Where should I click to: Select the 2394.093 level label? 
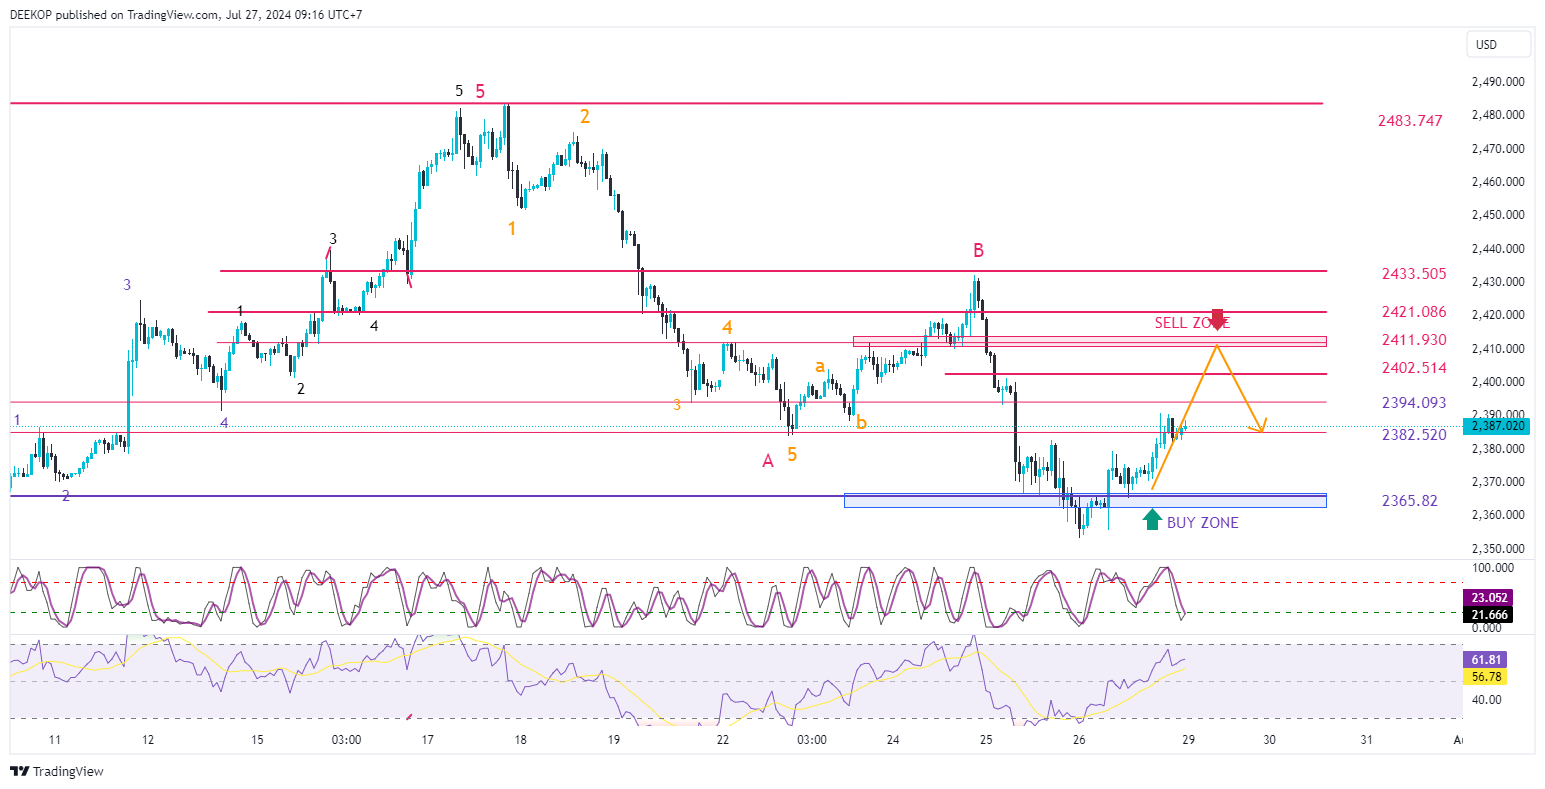[x=1414, y=402]
